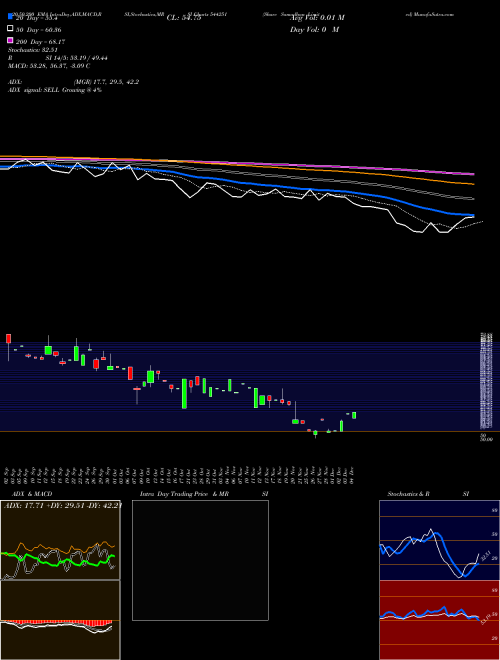500x660 pixels.
Task: Click the first red candlestick at far left
Action: coord(8,338)
